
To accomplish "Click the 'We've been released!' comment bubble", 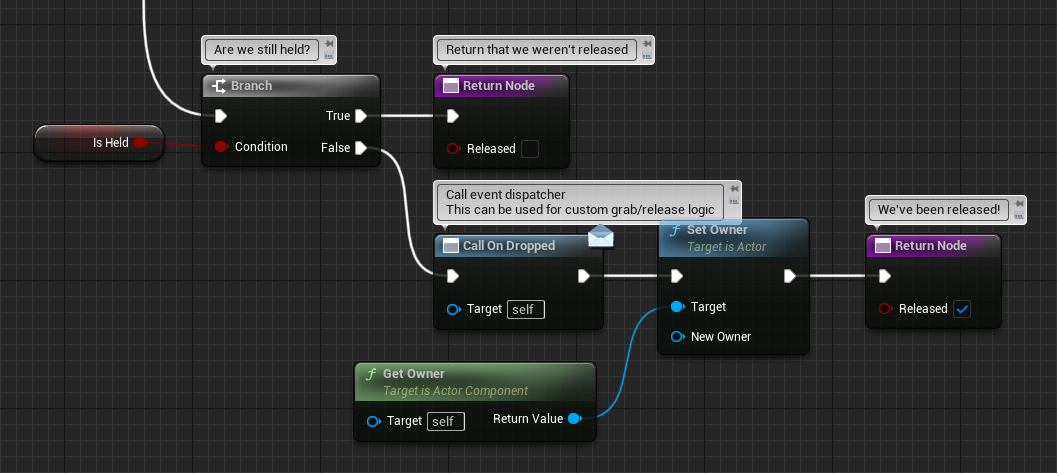I will (939, 210).
